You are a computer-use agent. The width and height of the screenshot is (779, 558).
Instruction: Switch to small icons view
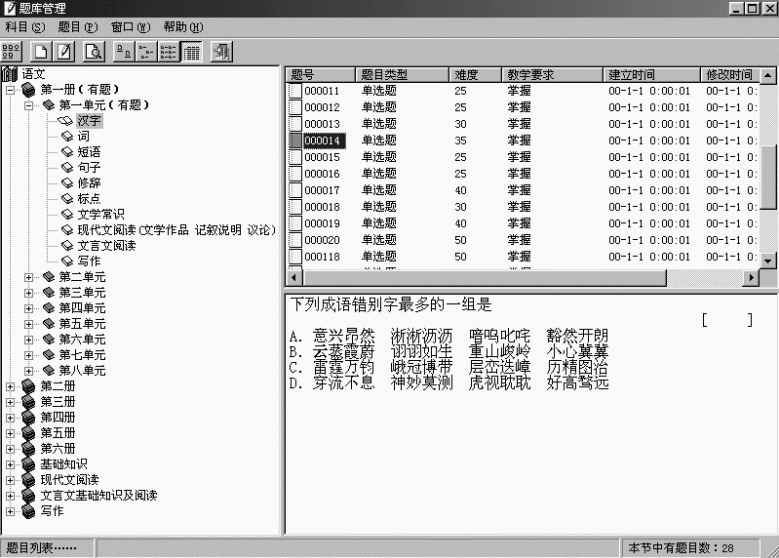(146, 51)
